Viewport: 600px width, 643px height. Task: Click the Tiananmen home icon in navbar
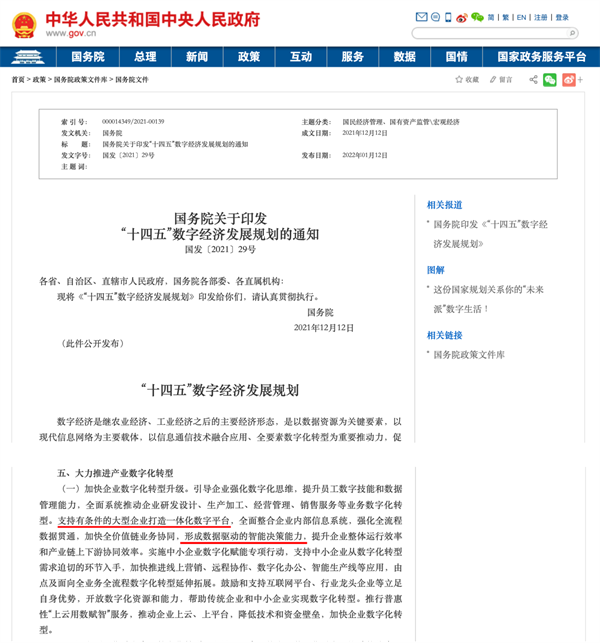(x=27, y=57)
